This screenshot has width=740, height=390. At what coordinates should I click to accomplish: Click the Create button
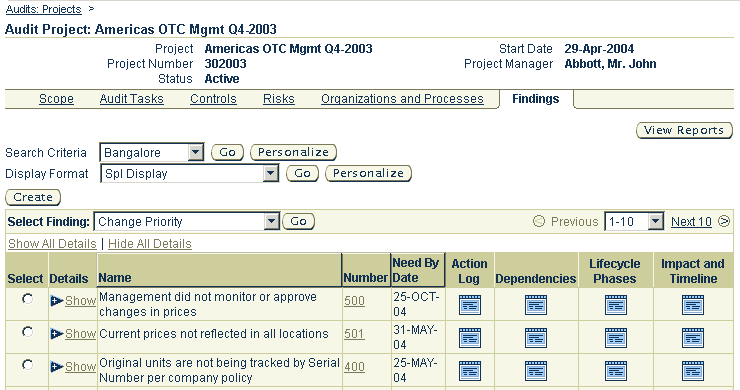(33, 197)
